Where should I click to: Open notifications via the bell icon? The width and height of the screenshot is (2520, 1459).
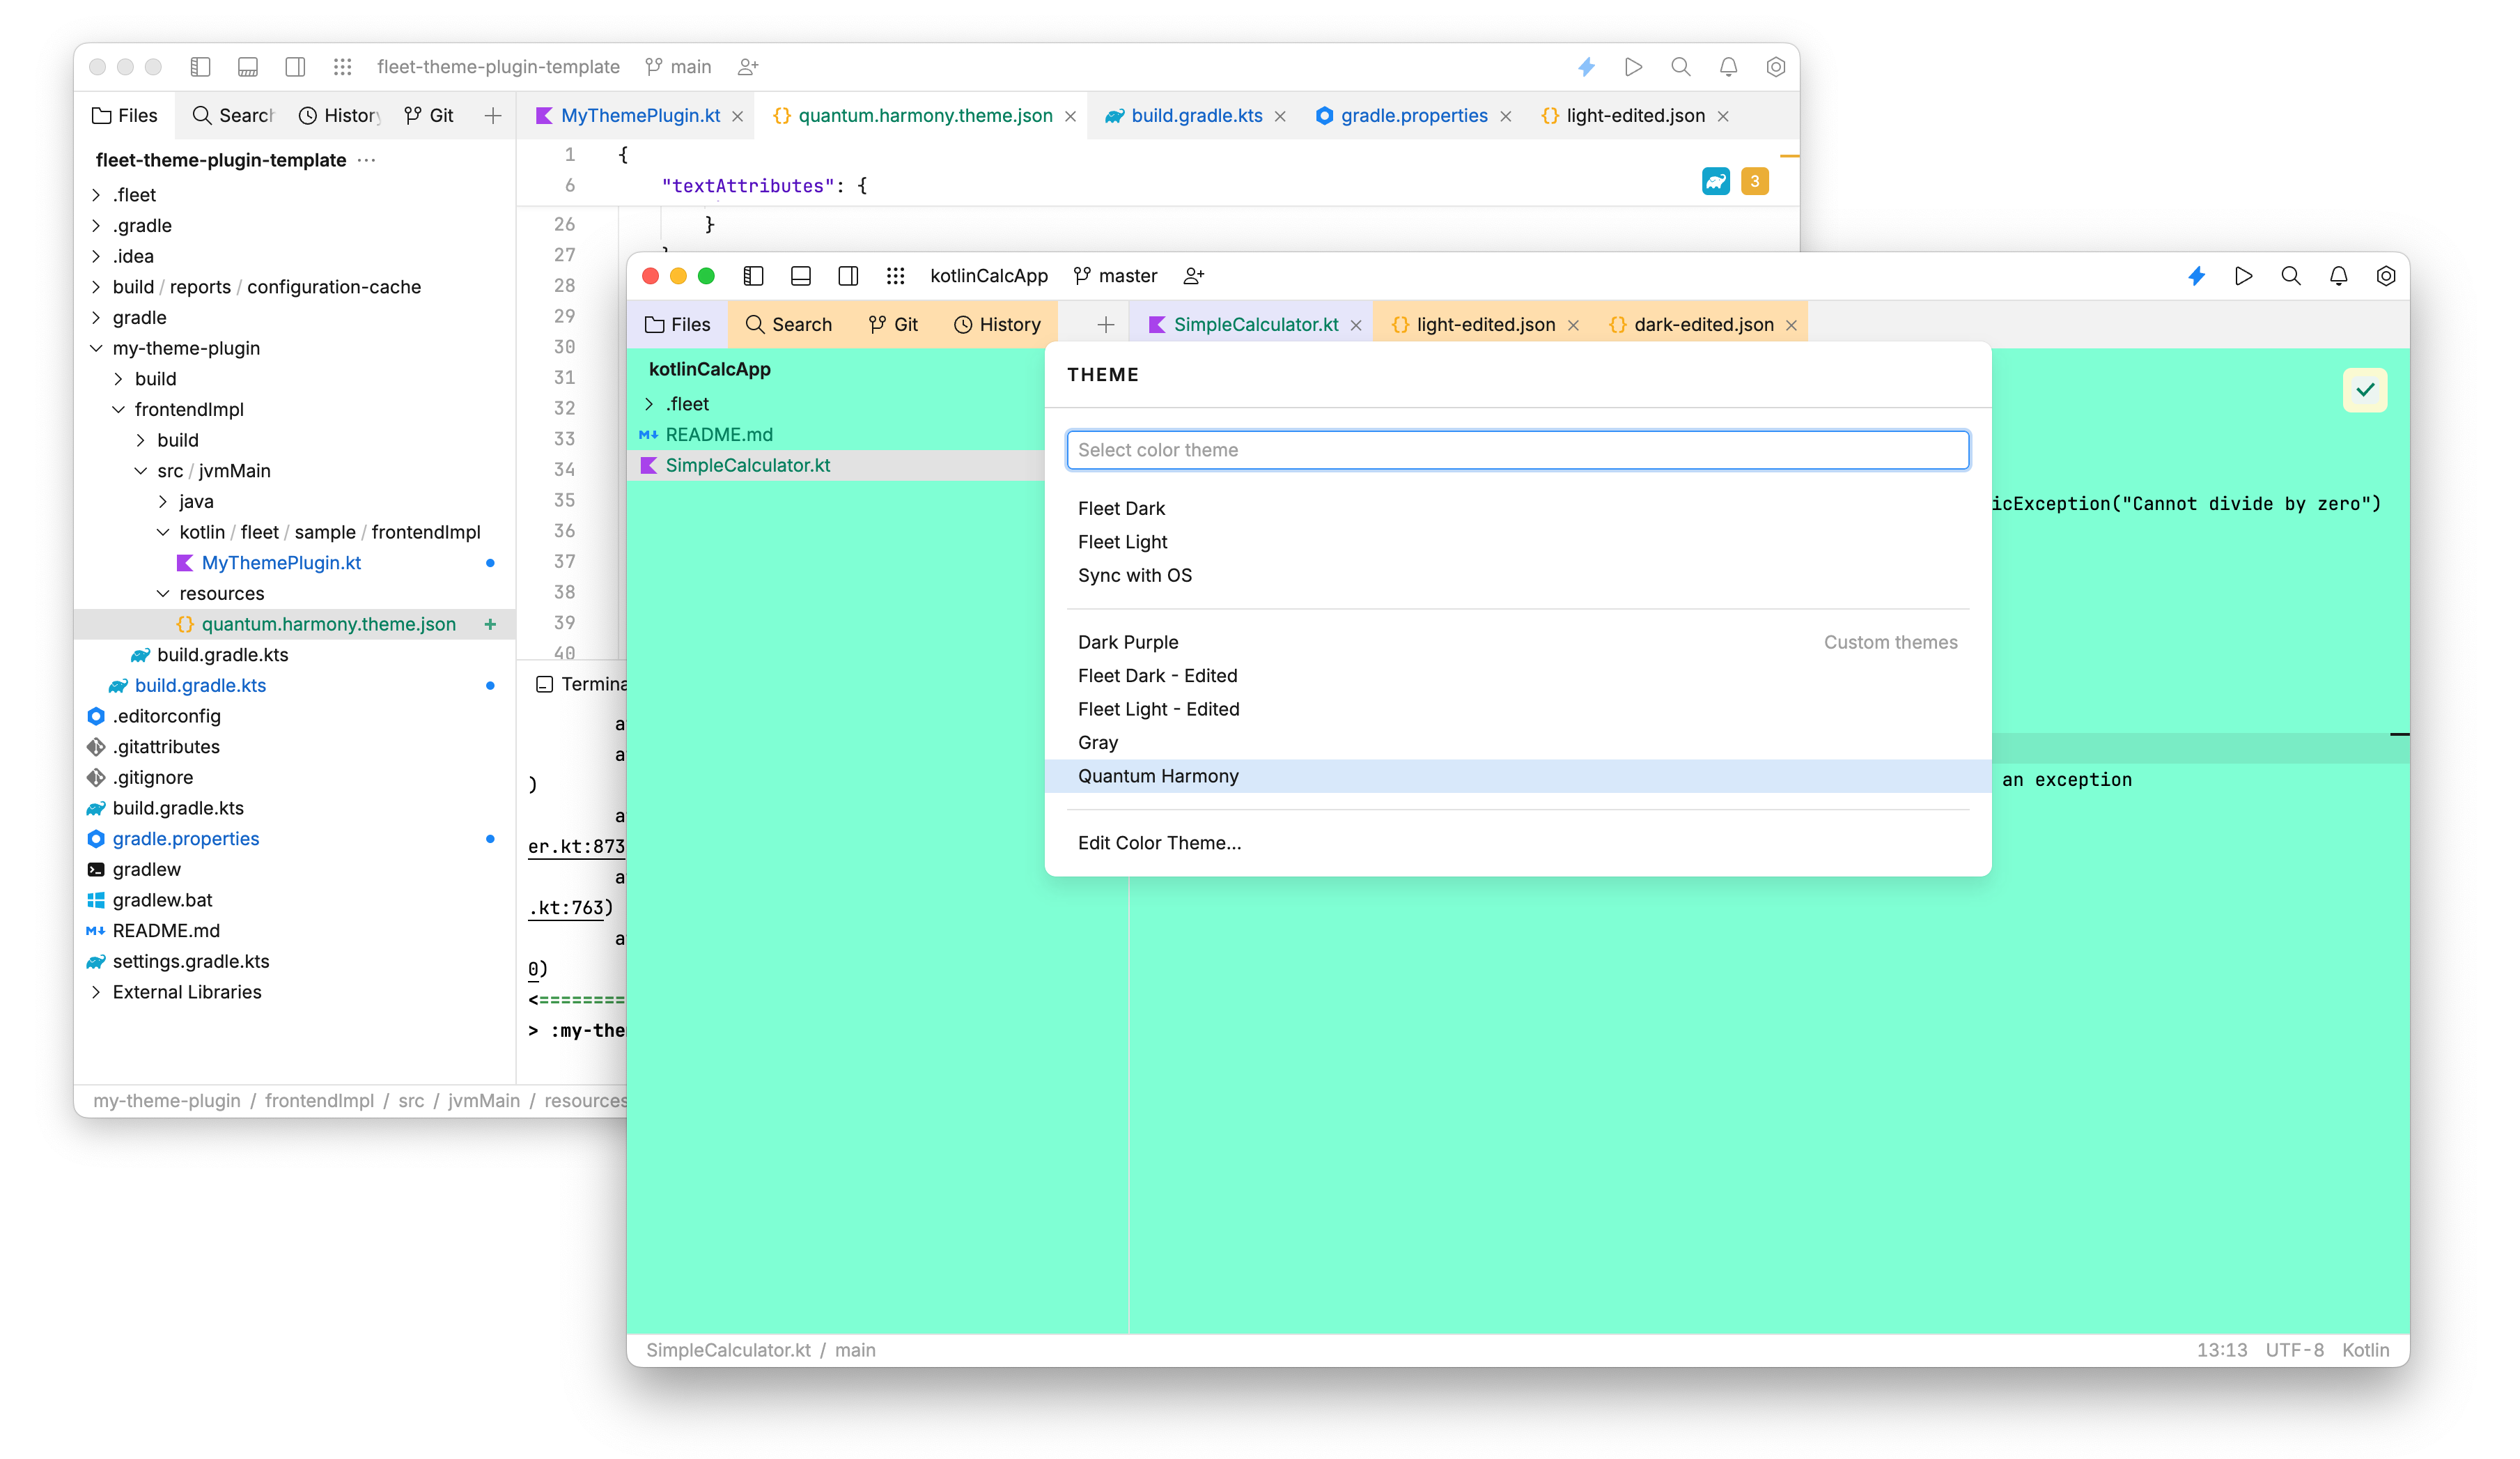(2338, 276)
